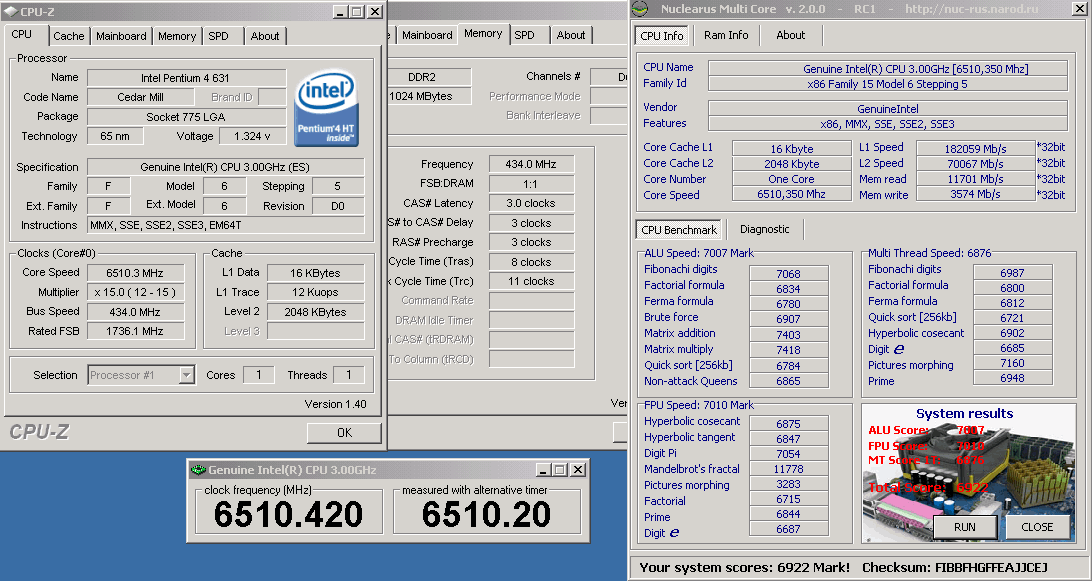
Task: Select the CPU Benchmark tab
Action: click(x=679, y=230)
